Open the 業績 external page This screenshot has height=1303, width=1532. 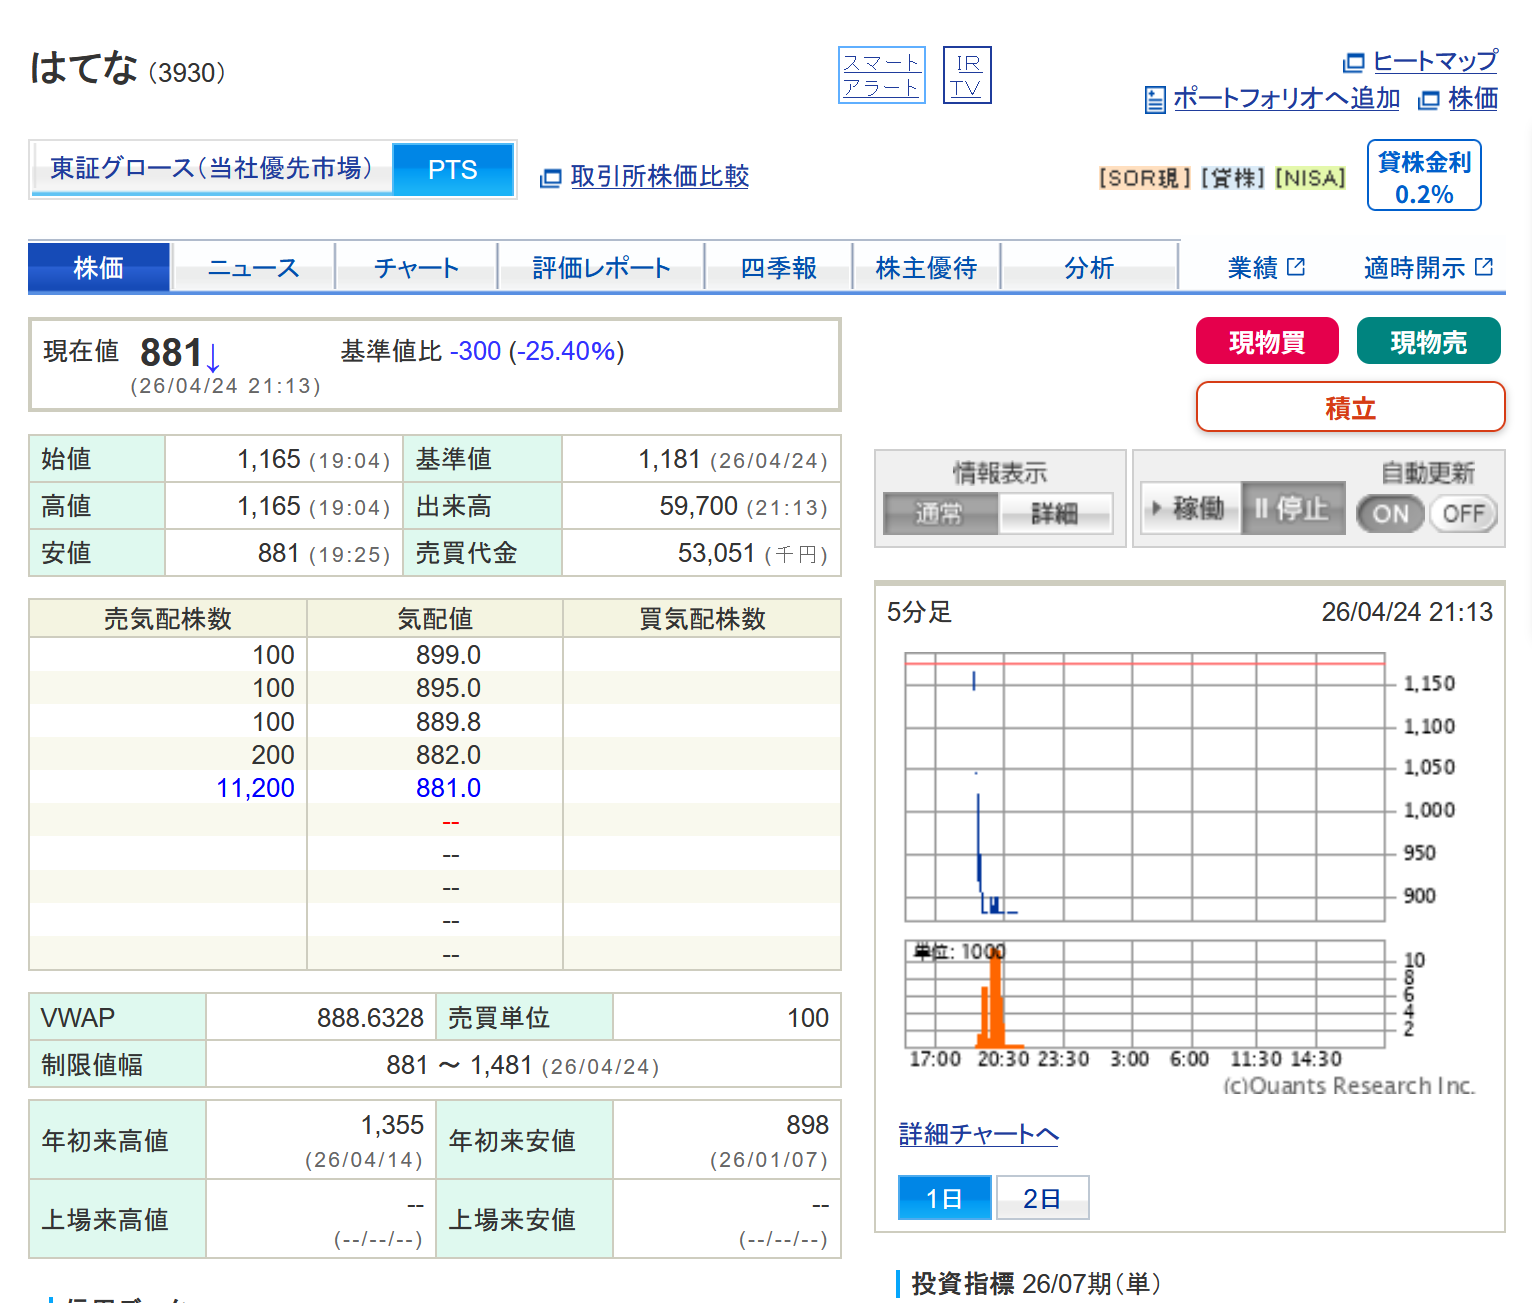tap(1265, 268)
